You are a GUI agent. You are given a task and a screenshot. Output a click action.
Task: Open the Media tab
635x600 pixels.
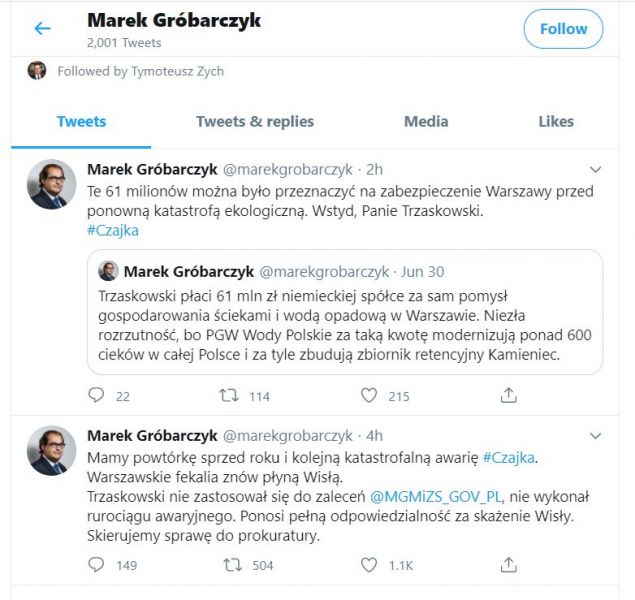pyautogui.click(x=426, y=122)
